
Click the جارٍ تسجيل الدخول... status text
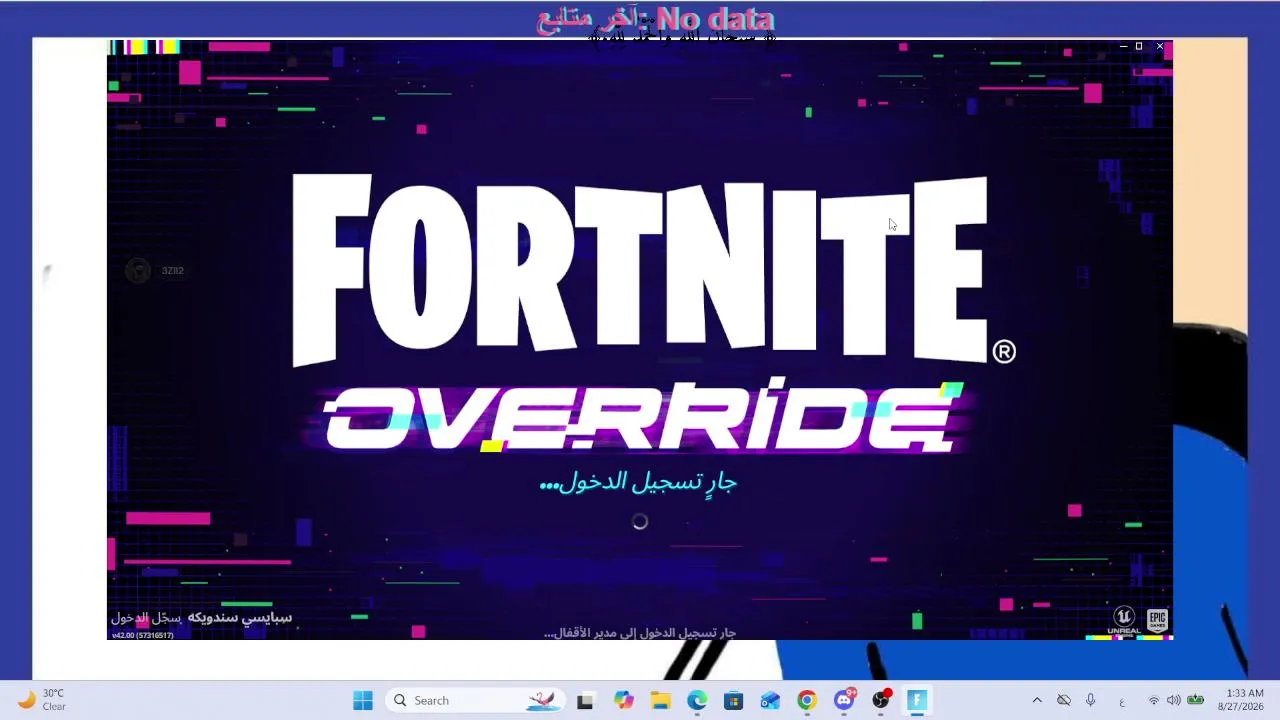coord(638,483)
